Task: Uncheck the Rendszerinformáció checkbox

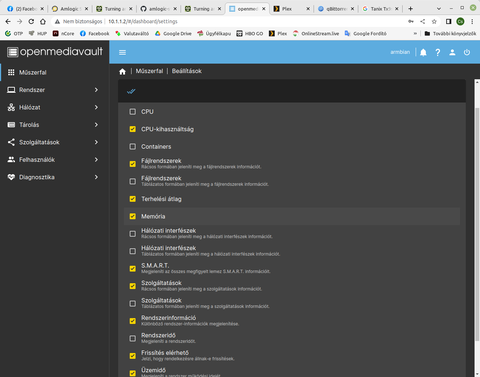Action: click(x=133, y=321)
